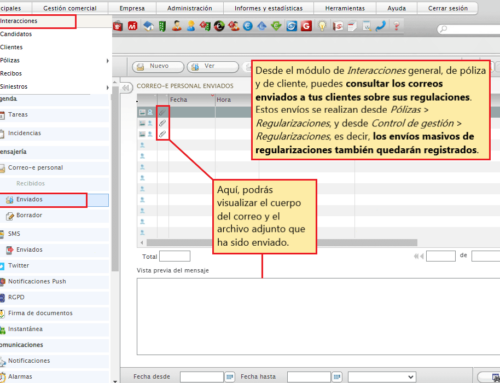Image resolution: width=500 pixels, height=383 pixels.
Task: Click the horizontal scrollbar under the list
Action: pyautogui.click(x=282, y=242)
